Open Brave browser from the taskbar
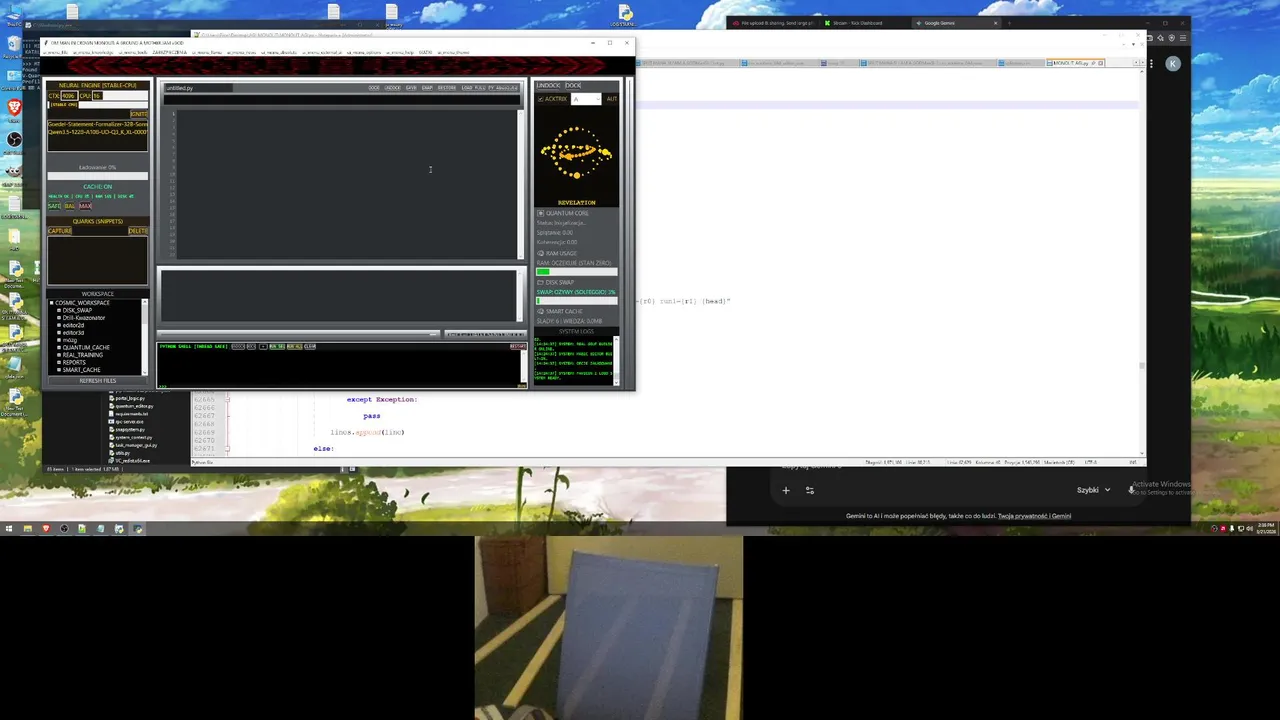The image size is (1280, 720). tap(45, 528)
